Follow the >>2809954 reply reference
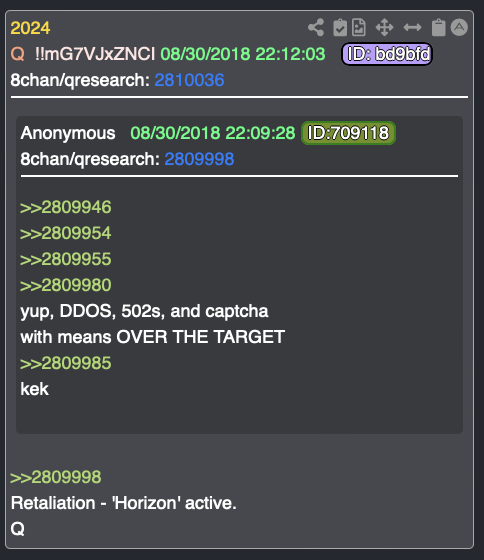The width and height of the screenshot is (484, 560). 66,233
